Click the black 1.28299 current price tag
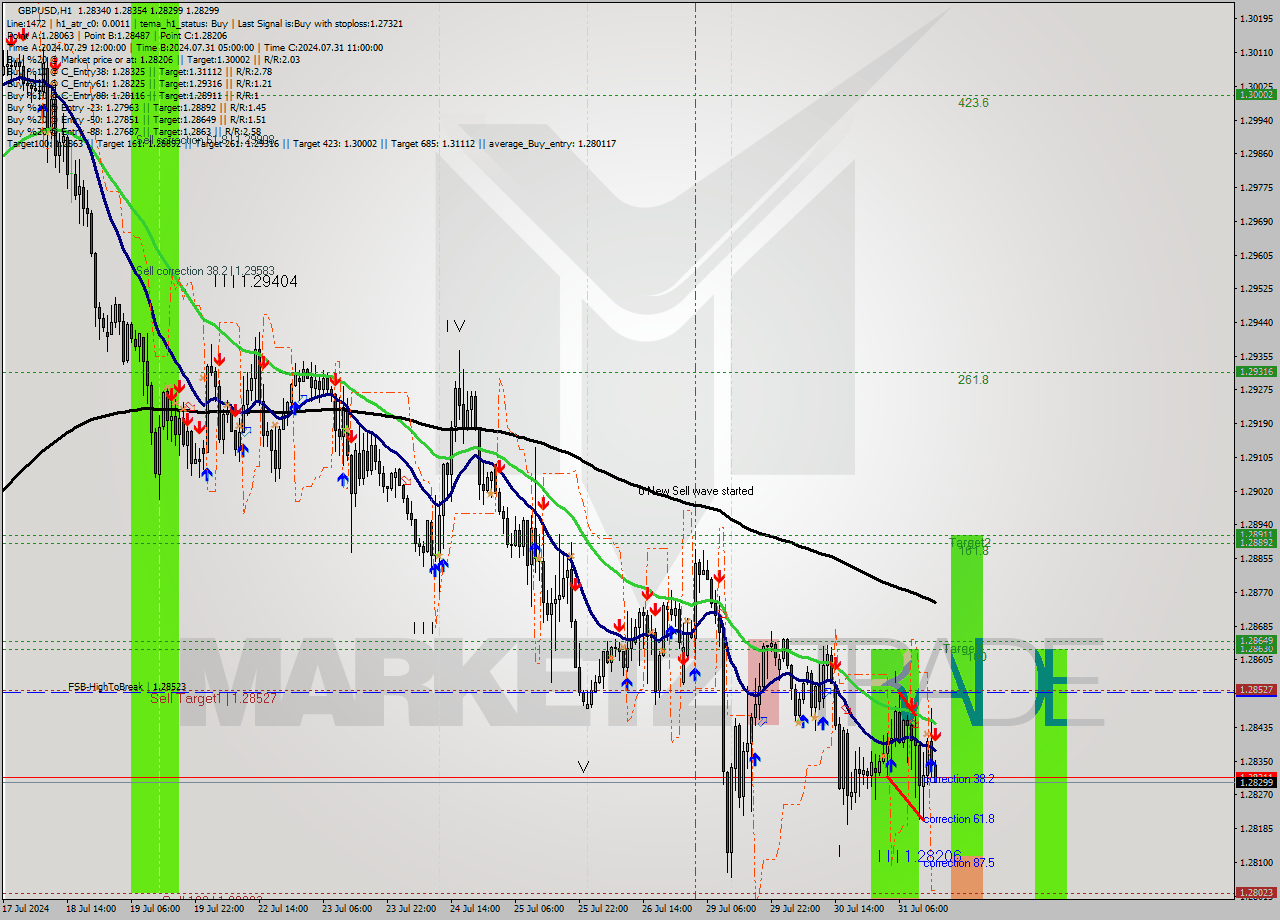The image size is (1280, 920). (x=1256, y=783)
